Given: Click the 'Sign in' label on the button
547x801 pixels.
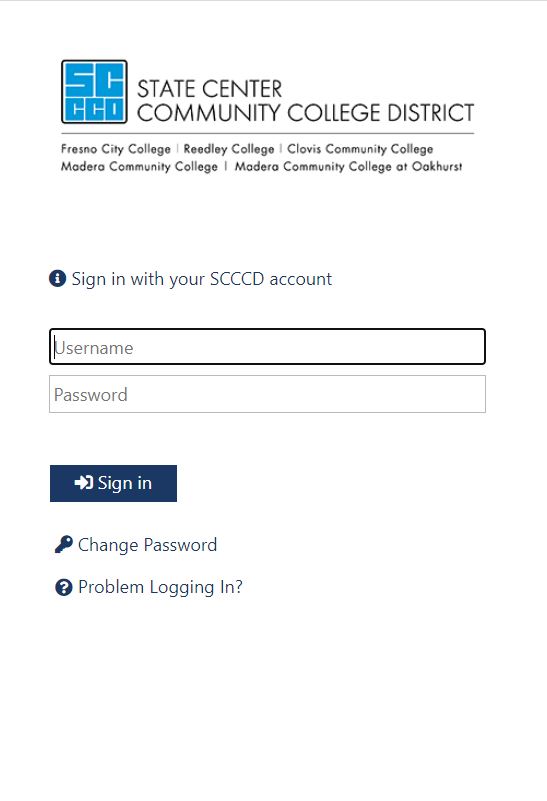Looking at the screenshot, I should click(x=125, y=483).
